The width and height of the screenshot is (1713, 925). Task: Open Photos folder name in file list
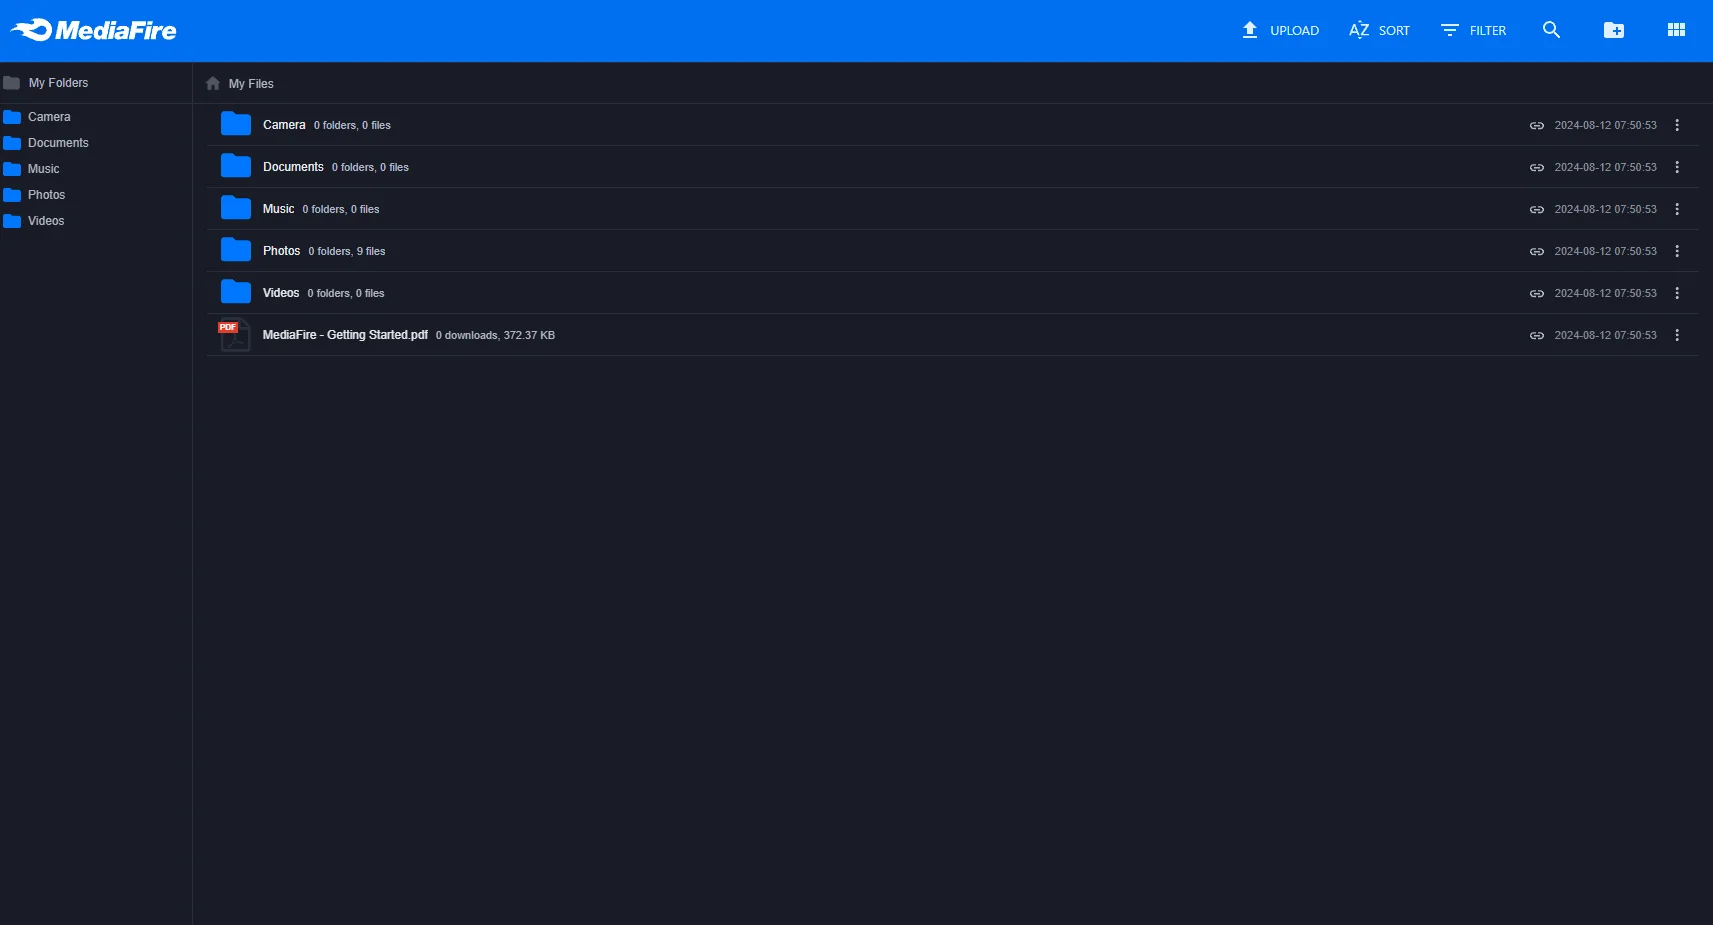[x=281, y=251]
